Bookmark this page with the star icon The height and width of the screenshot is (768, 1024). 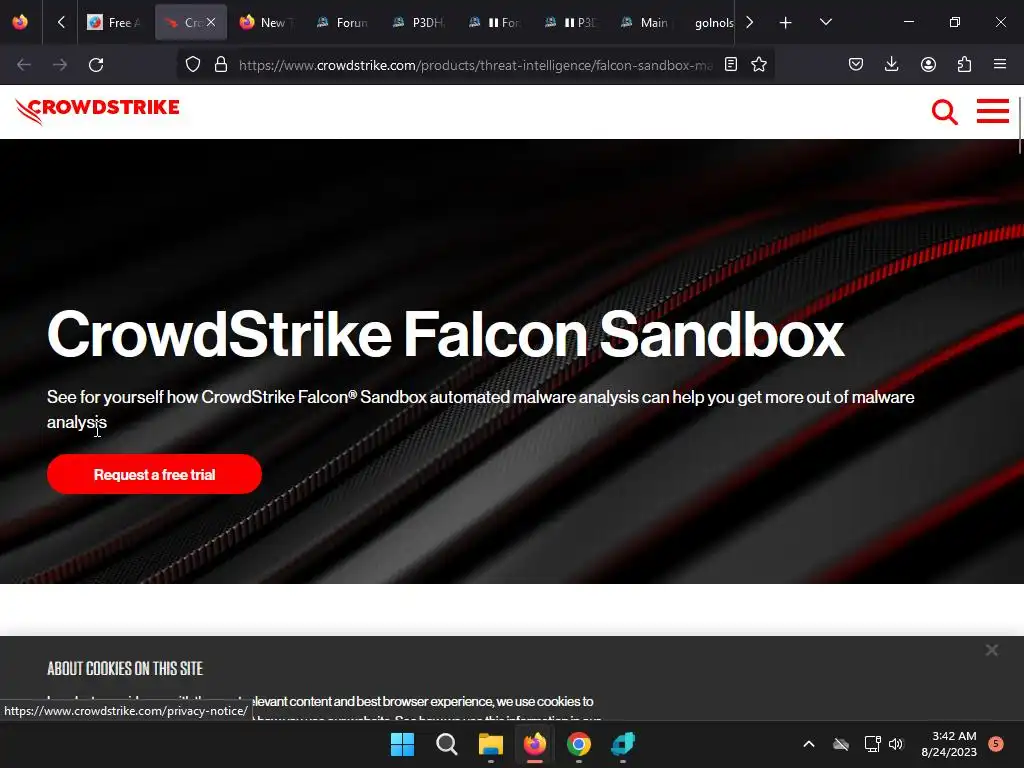[759, 65]
